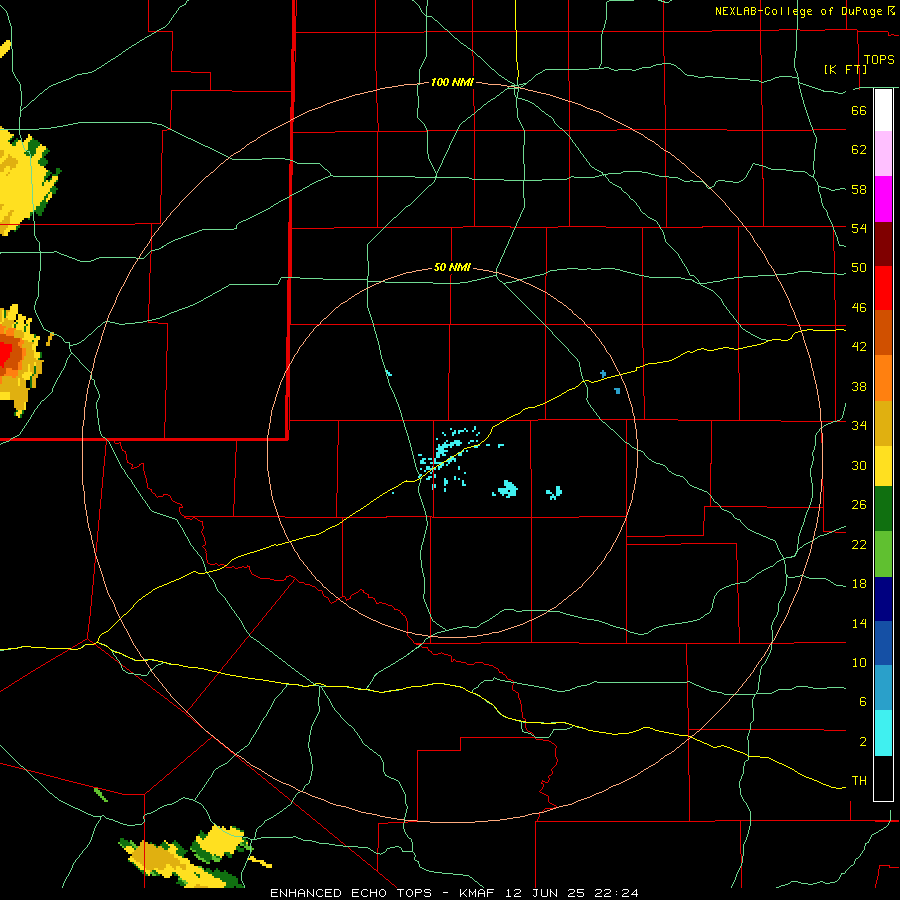Viewport: 900px width, 900px height.
Task: Click the 100 NMI range ring label
Action: pyautogui.click(x=452, y=83)
